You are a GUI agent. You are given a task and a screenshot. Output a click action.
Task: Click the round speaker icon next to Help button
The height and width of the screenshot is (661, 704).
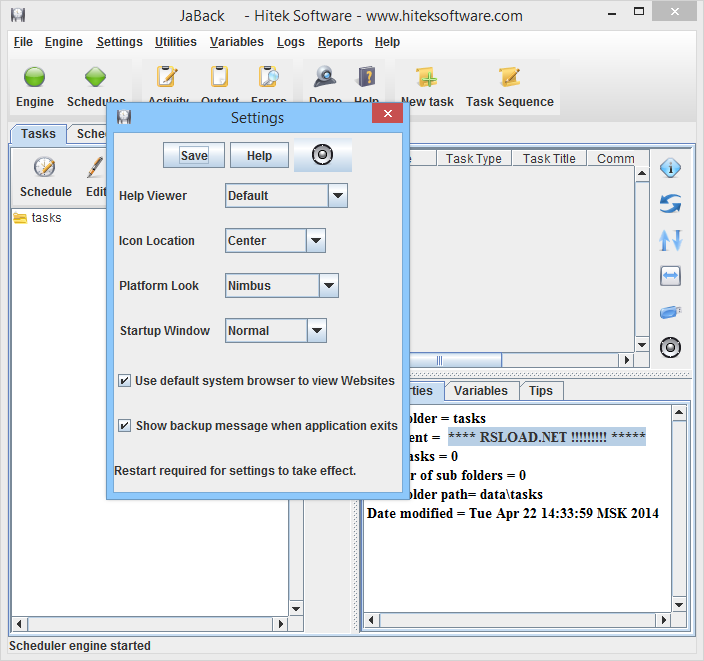click(322, 155)
